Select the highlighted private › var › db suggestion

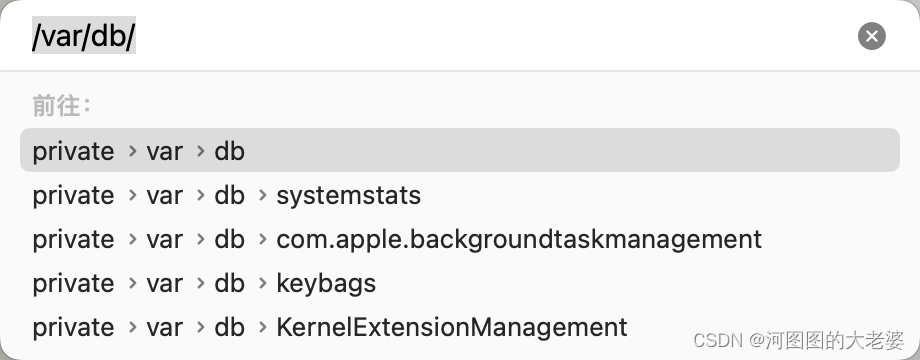(459, 150)
